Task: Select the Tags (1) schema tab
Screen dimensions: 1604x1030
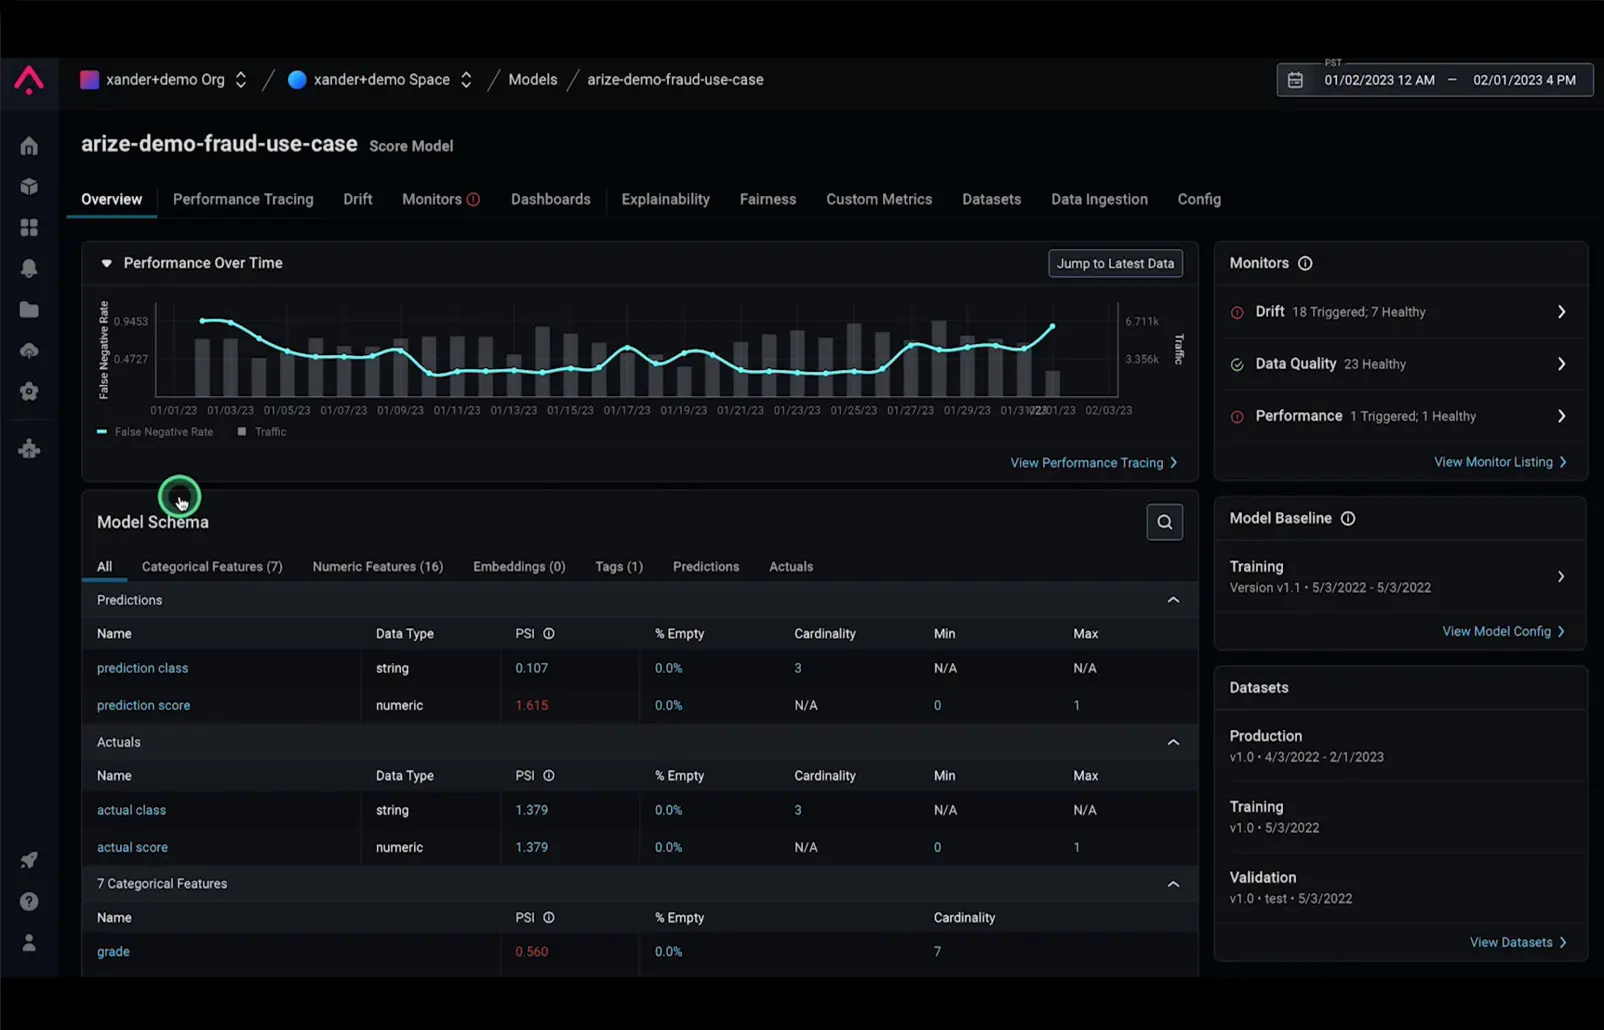Action: [x=619, y=567]
